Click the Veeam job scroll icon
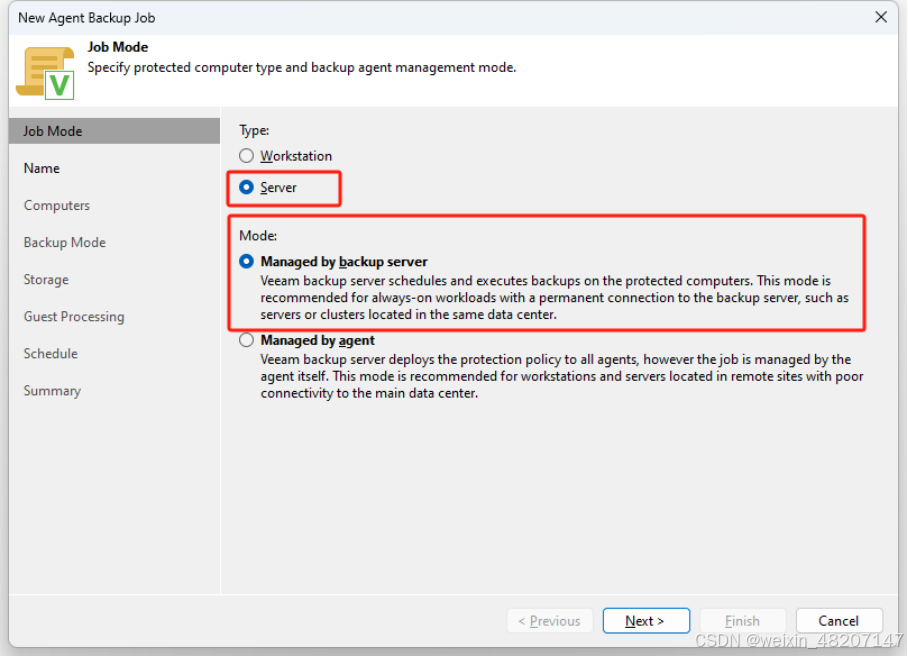 click(46, 72)
